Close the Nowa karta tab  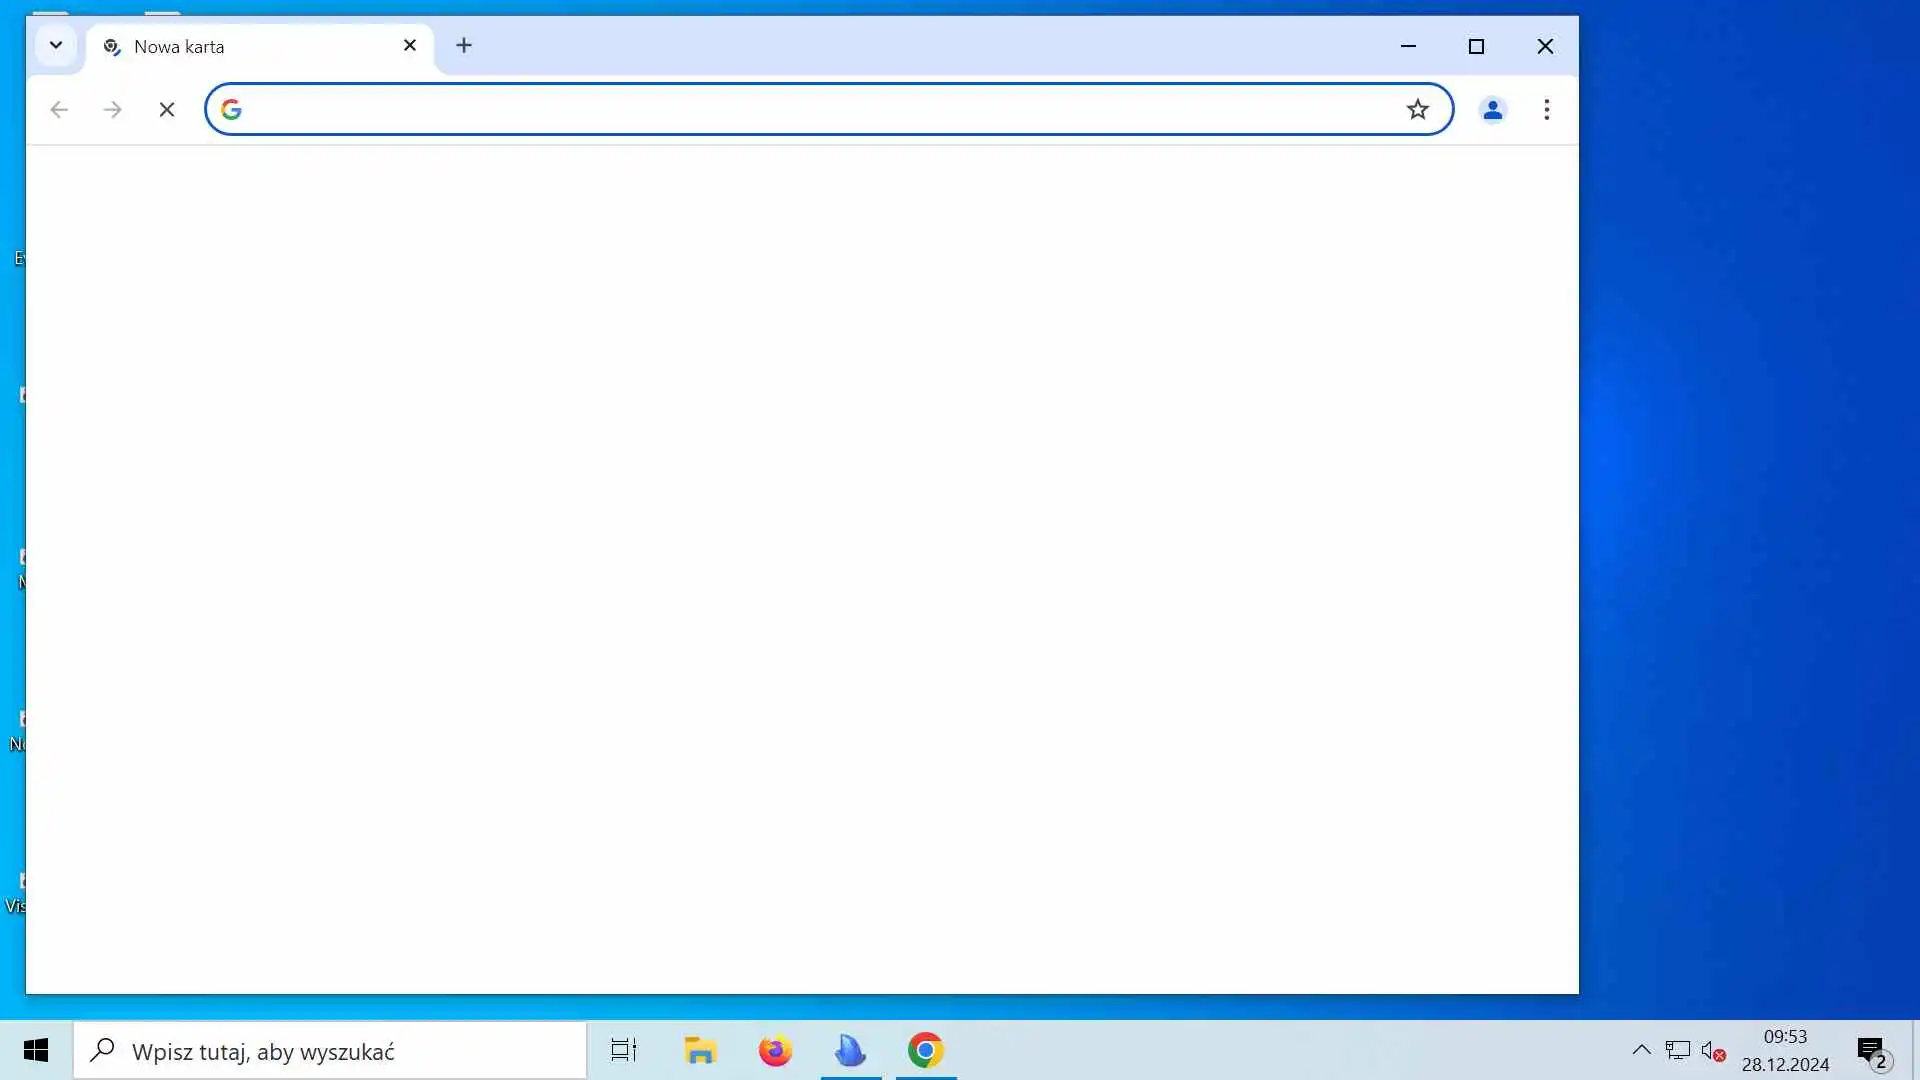[x=410, y=46]
